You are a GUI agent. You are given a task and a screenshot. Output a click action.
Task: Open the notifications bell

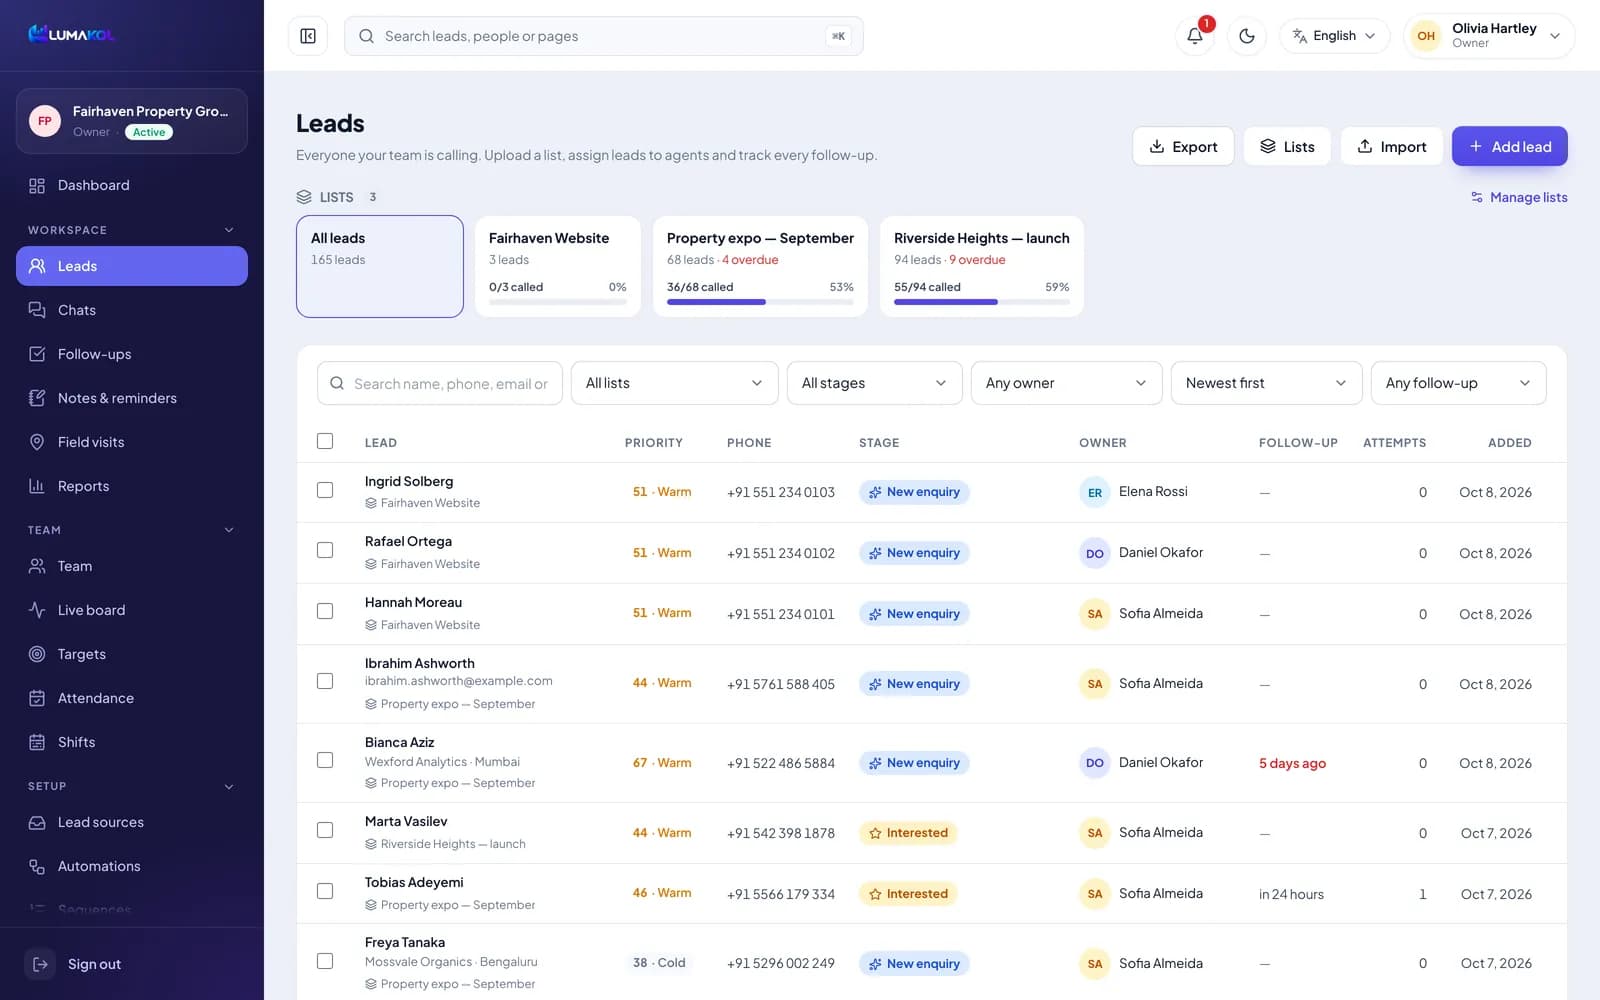pos(1195,36)
